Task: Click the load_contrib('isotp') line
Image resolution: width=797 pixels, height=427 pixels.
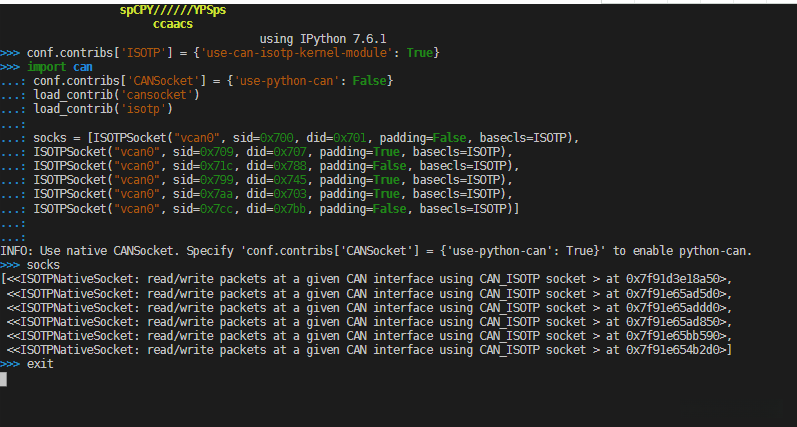Action: [x=103, y=109]
